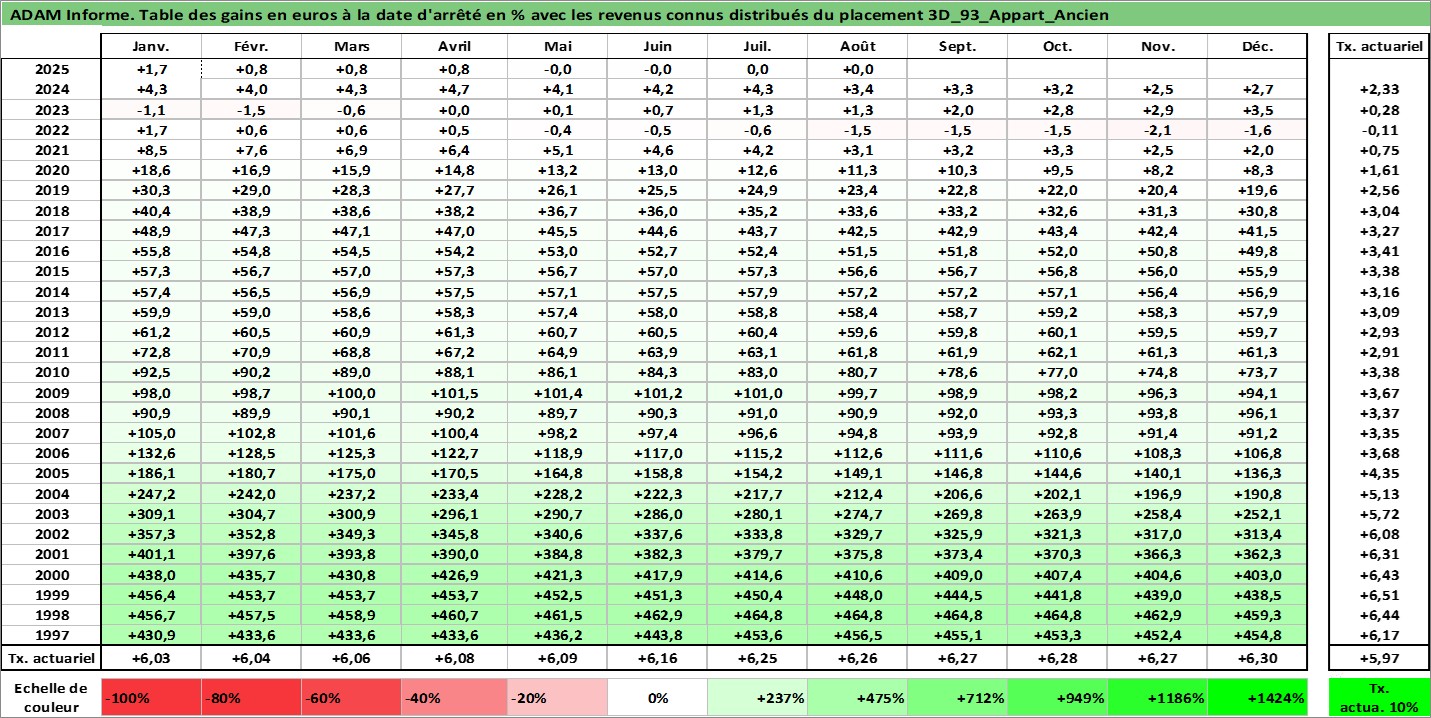Select the +186,1 cell for January 2005
This screenshot has width=1431, height=718.
[151, 474]
